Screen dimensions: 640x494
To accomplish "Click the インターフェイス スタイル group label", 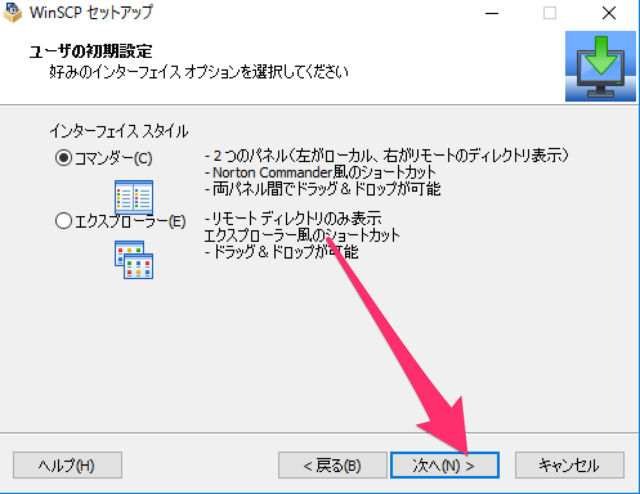I will tap(118, 131).
